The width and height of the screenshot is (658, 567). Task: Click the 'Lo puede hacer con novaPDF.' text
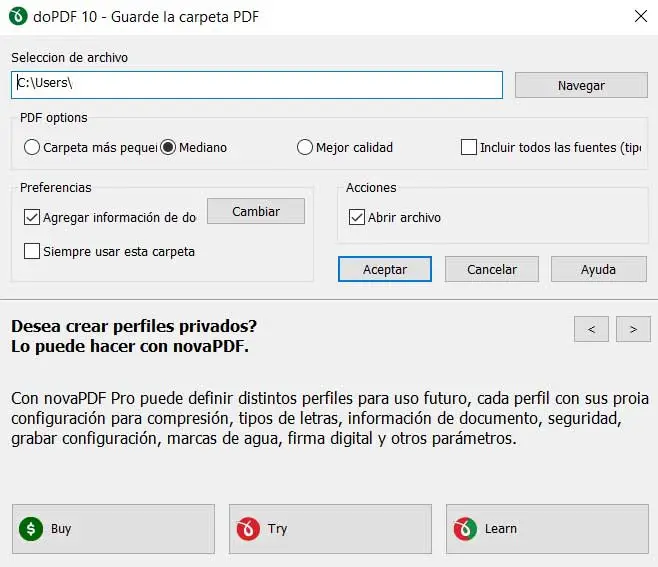coord(130,347)
